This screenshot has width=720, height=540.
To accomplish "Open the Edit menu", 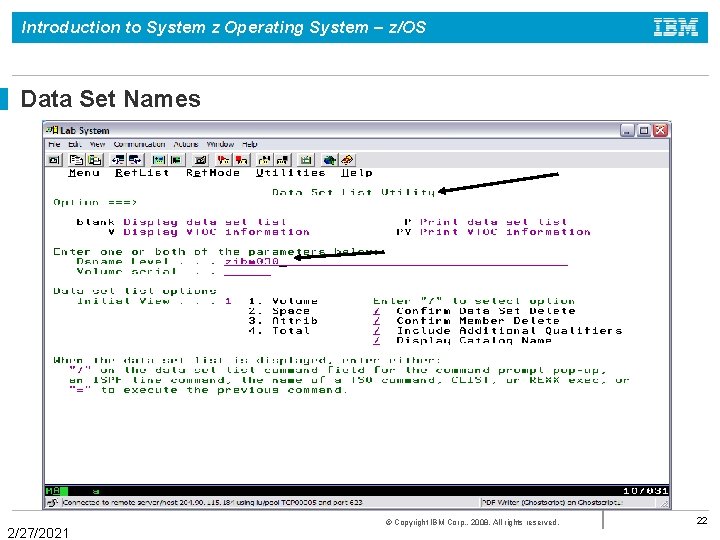I will tap(75, 144).
